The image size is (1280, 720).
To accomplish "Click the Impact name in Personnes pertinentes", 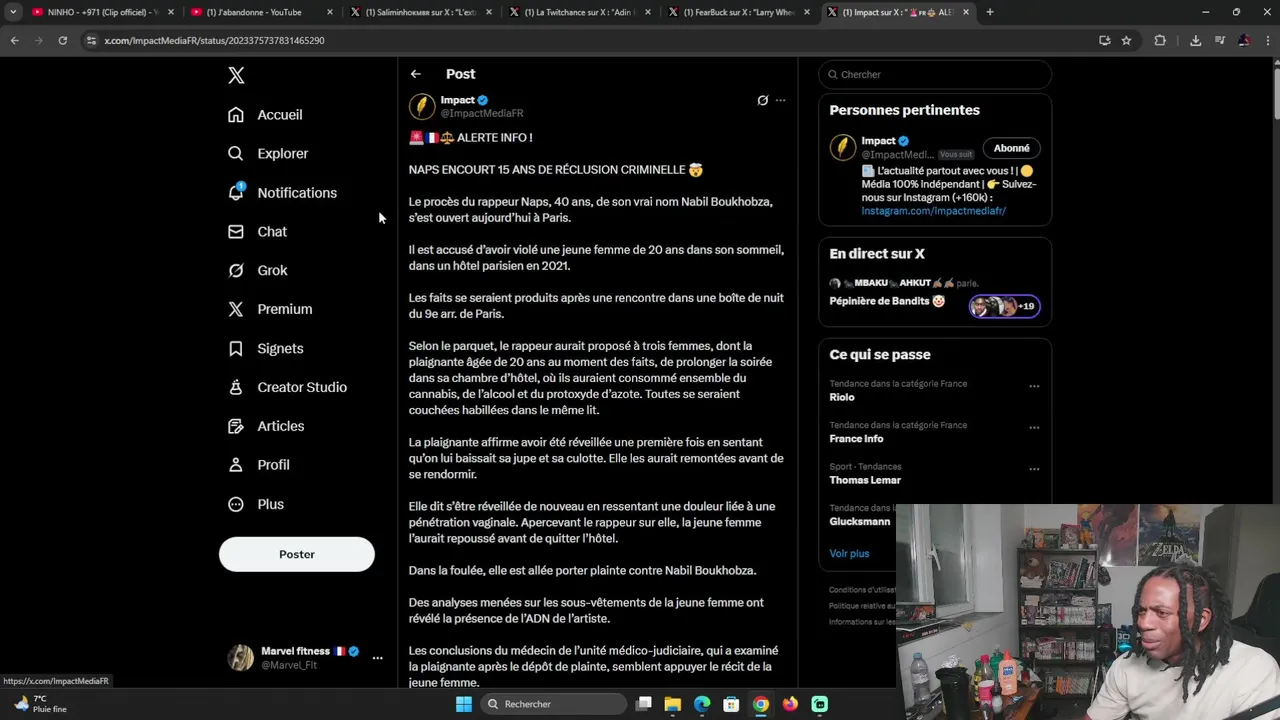I will click(x=879, y=141).
